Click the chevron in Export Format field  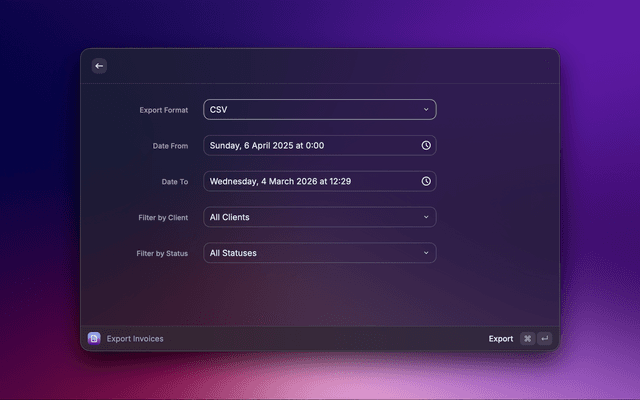click(426, 109)
